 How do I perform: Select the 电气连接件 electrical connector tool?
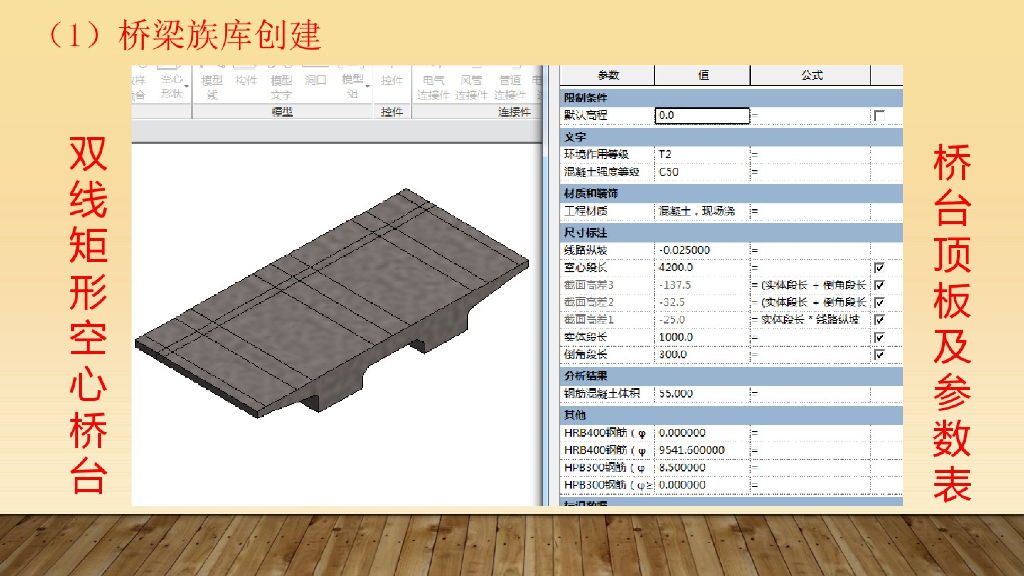click(x=433, y=85)
